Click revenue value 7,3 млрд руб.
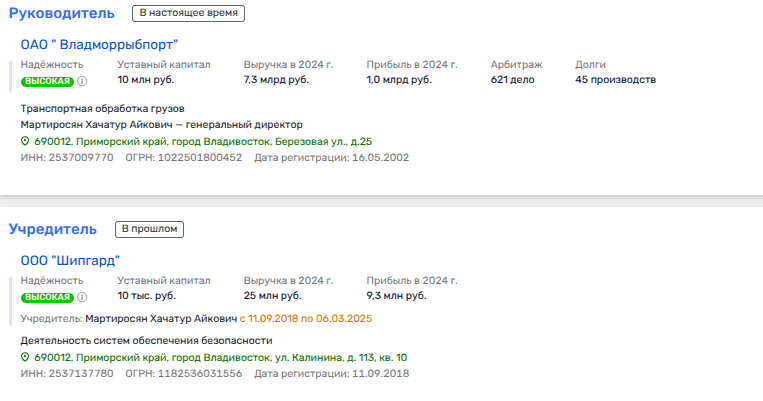The height and width of the screenshot is (401, 763). (x=276, y=80)
